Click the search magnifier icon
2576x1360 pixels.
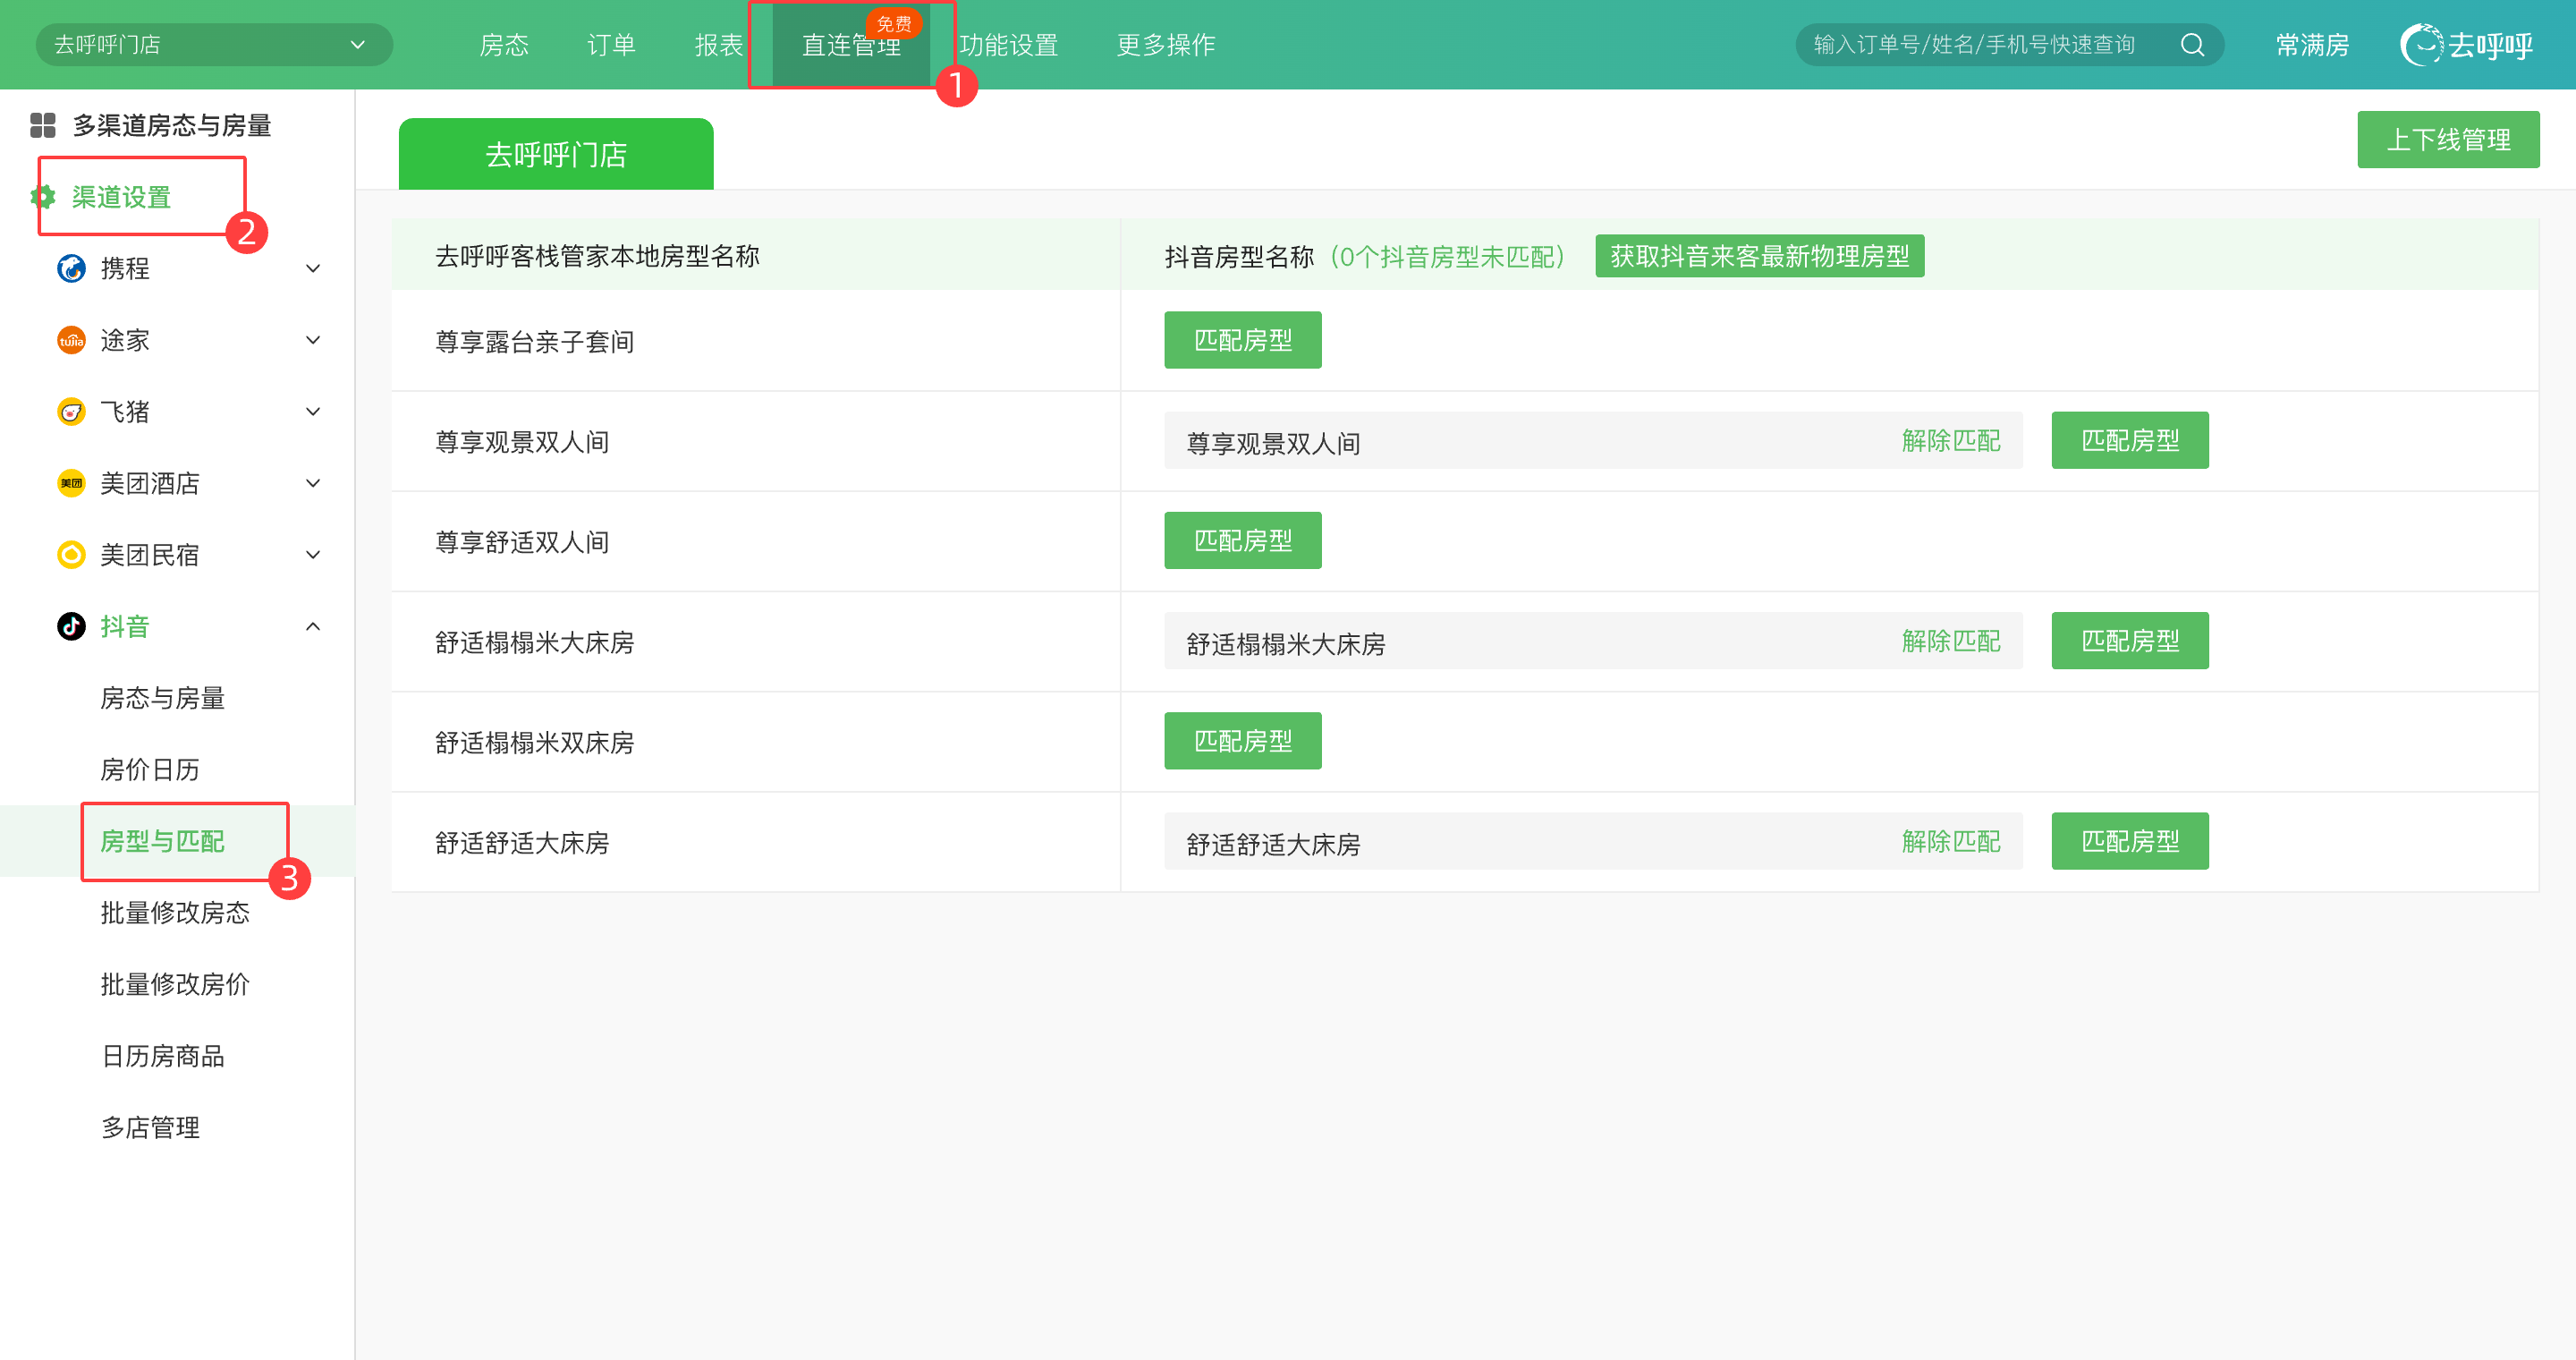pos(2192,45)
